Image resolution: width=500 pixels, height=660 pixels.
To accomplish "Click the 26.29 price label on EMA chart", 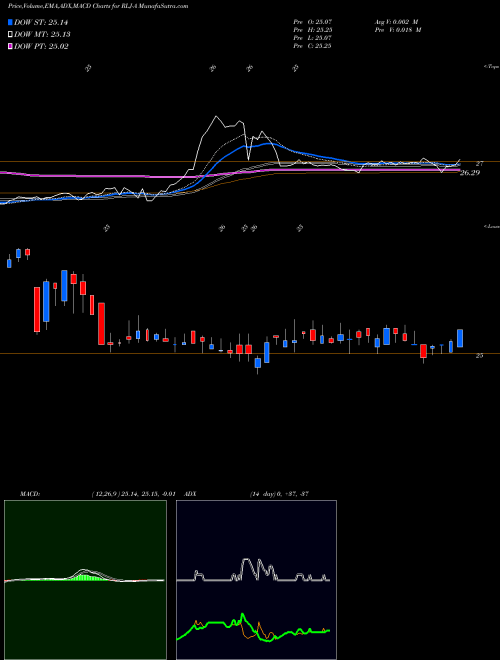I will tap(470, 173).
